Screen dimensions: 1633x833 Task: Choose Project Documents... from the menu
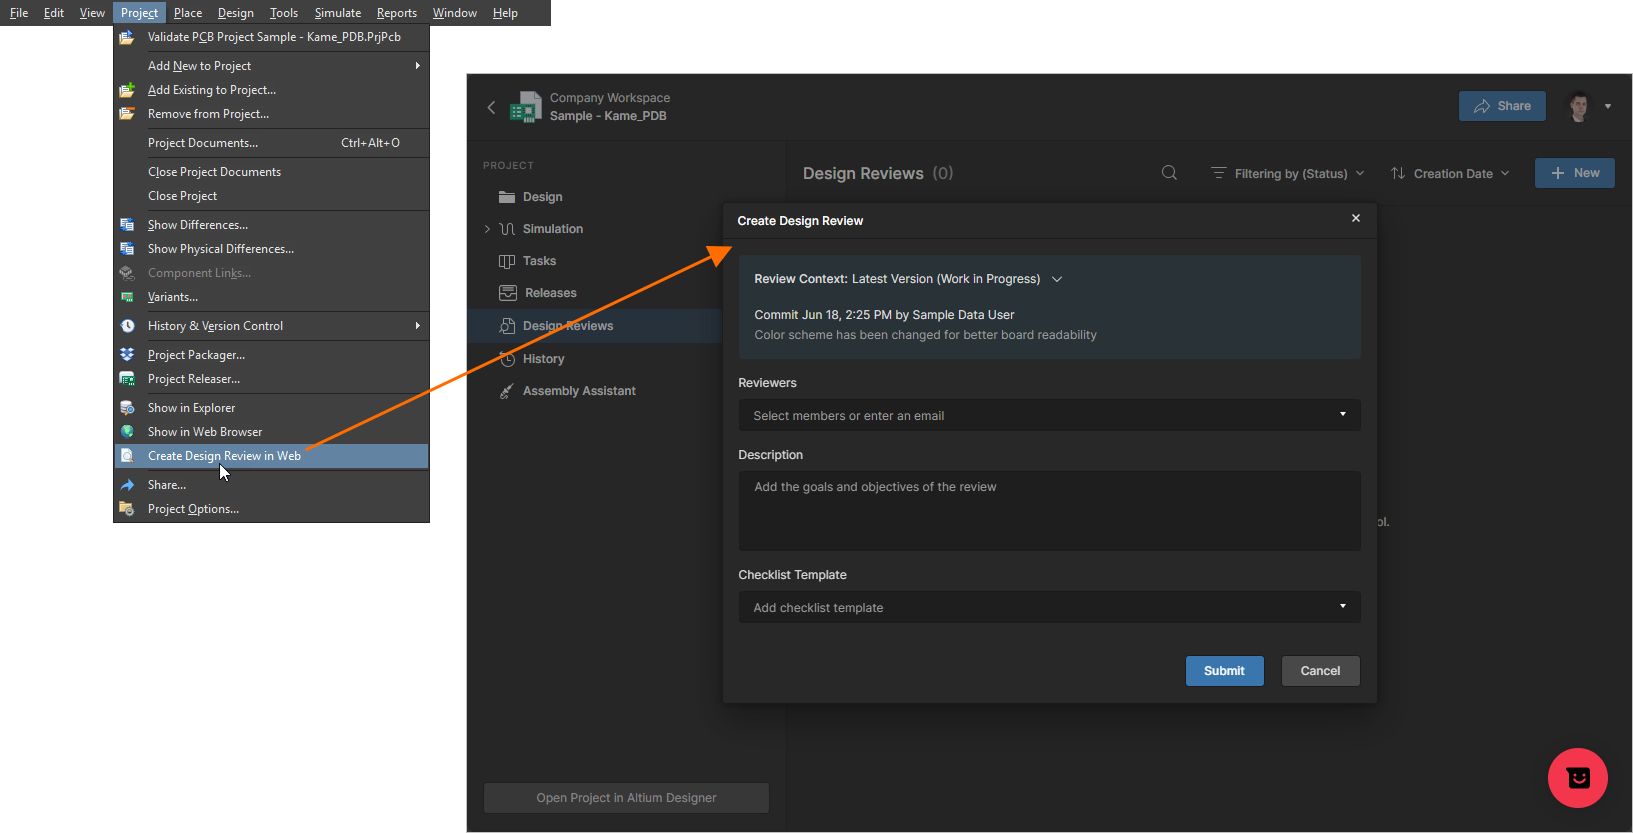tap(271, 143)
